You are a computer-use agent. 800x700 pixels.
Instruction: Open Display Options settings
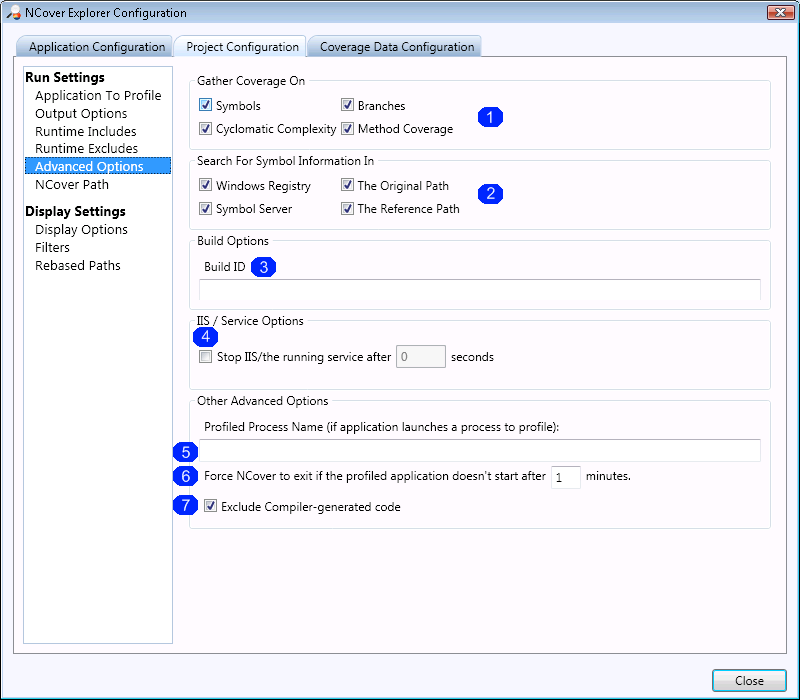click(x=81, y=230)
